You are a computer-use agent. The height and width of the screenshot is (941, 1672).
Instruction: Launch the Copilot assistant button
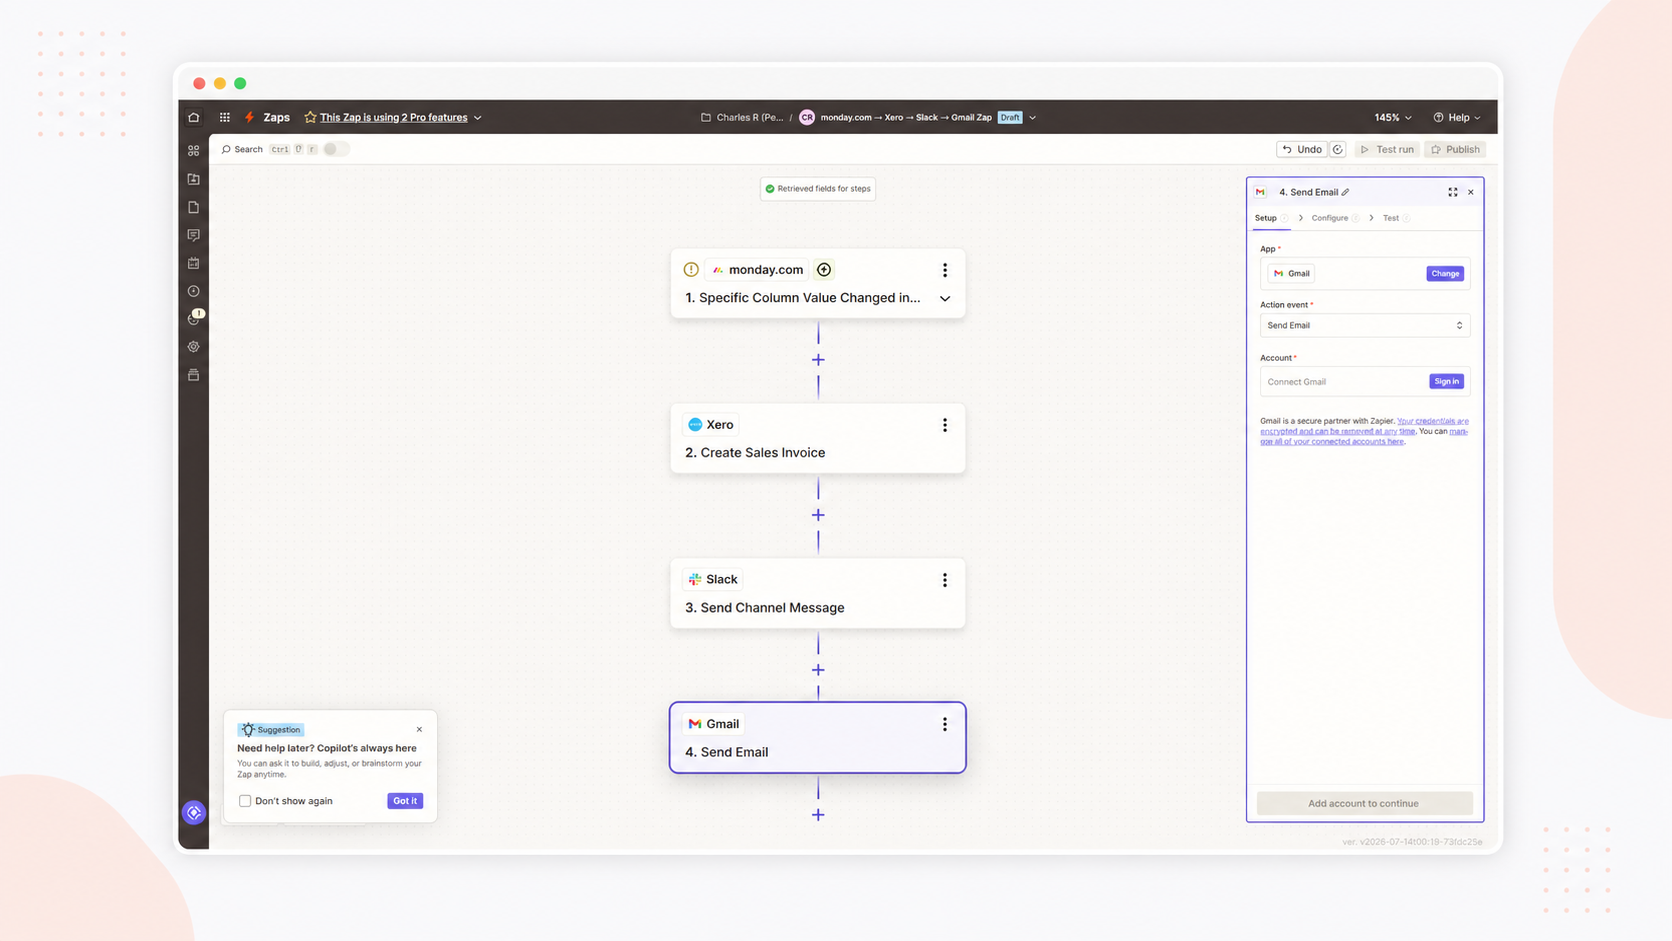tap(194, 813)
